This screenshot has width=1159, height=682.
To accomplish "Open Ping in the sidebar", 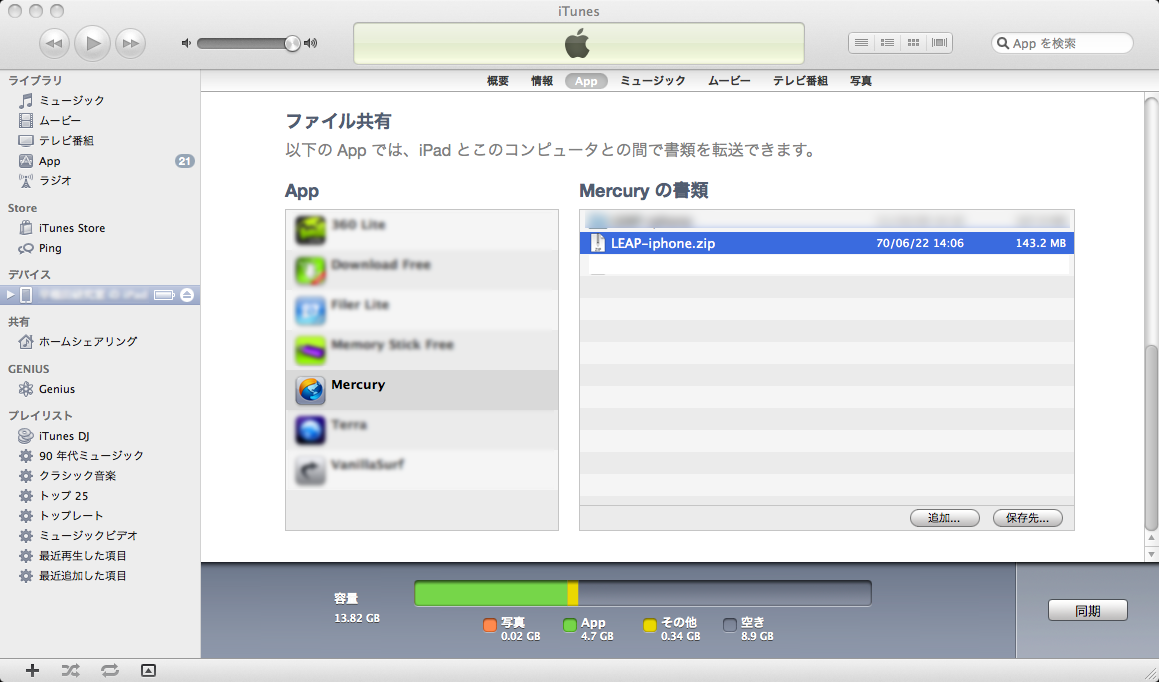I will [41, 248].
